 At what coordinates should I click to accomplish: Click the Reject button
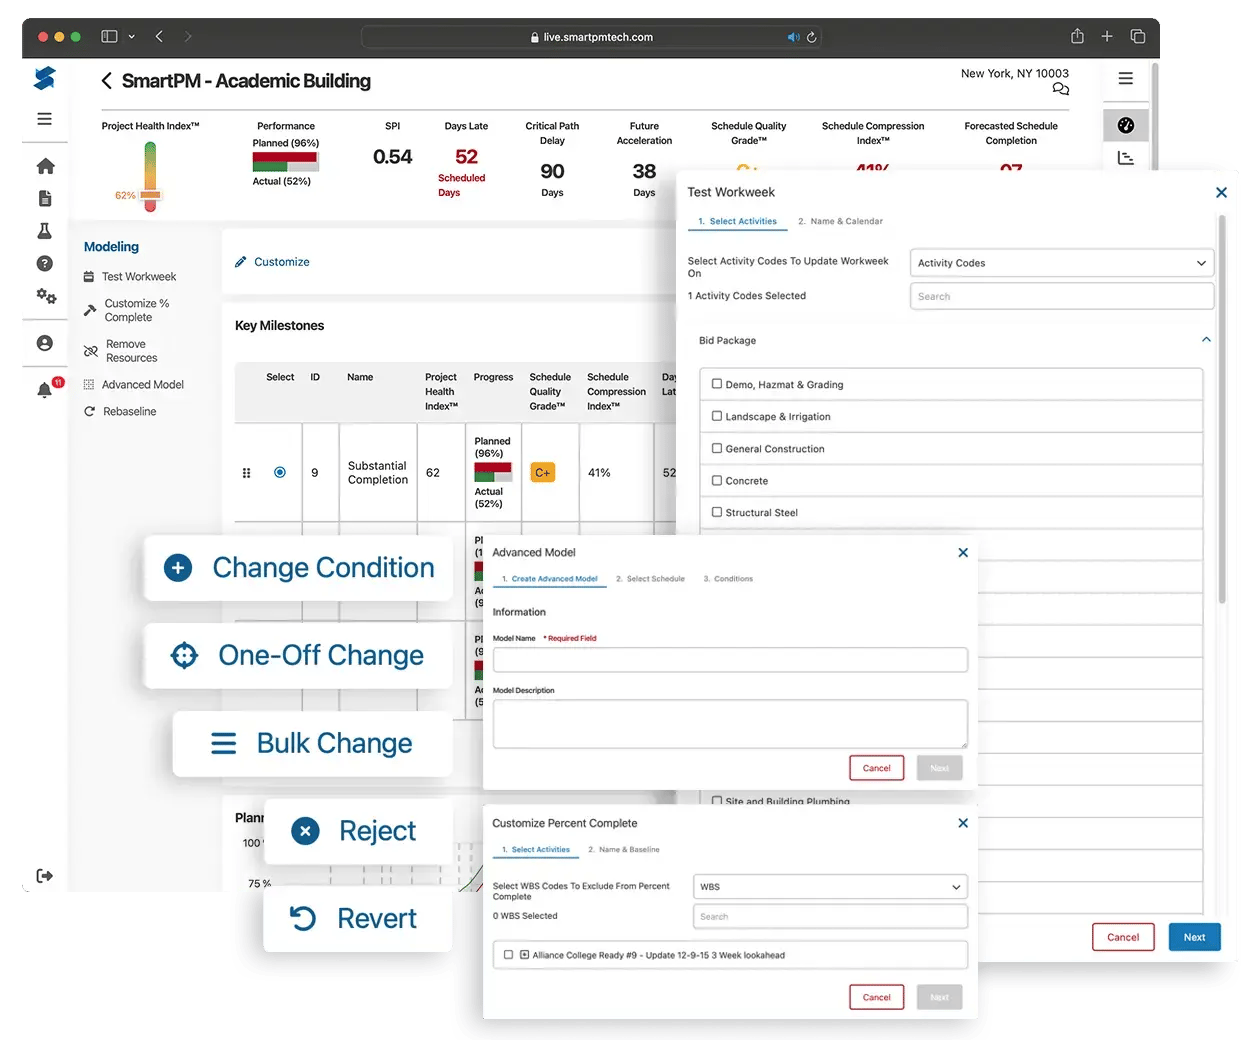(x=358, y=831)
